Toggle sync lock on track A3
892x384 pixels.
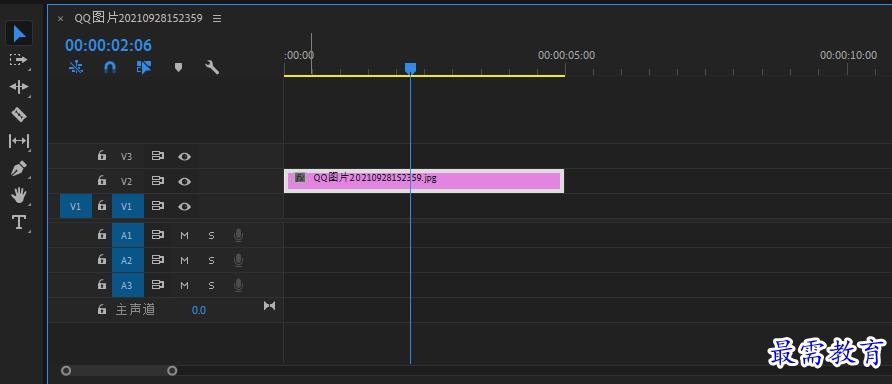(158, 284)
